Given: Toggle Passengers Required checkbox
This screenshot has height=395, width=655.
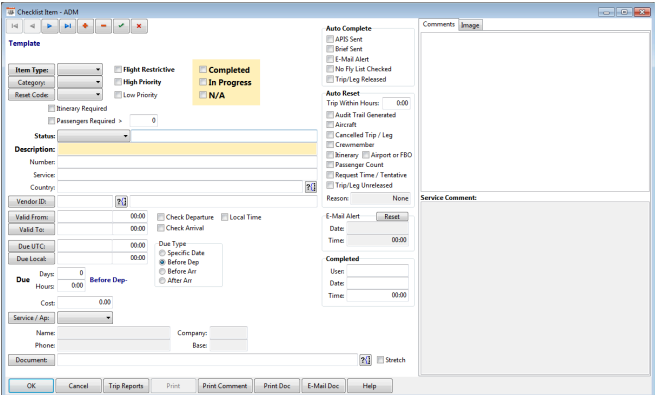Looking at the screenshot, I should click(x=51, y=121).
